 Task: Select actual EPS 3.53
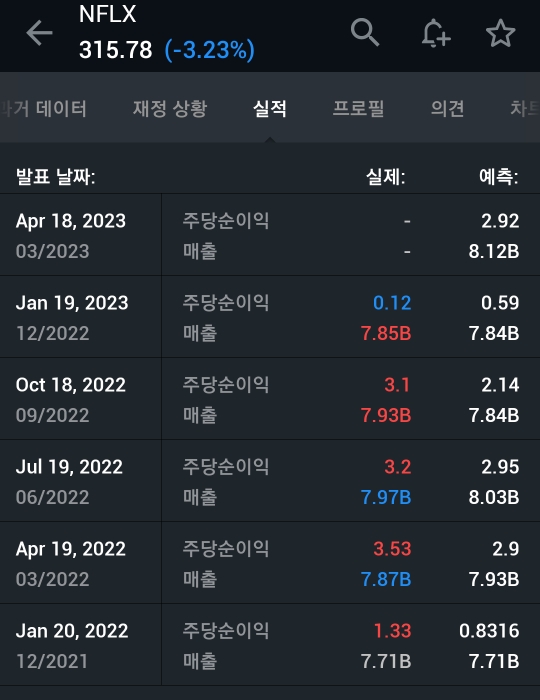click(392, 550)
